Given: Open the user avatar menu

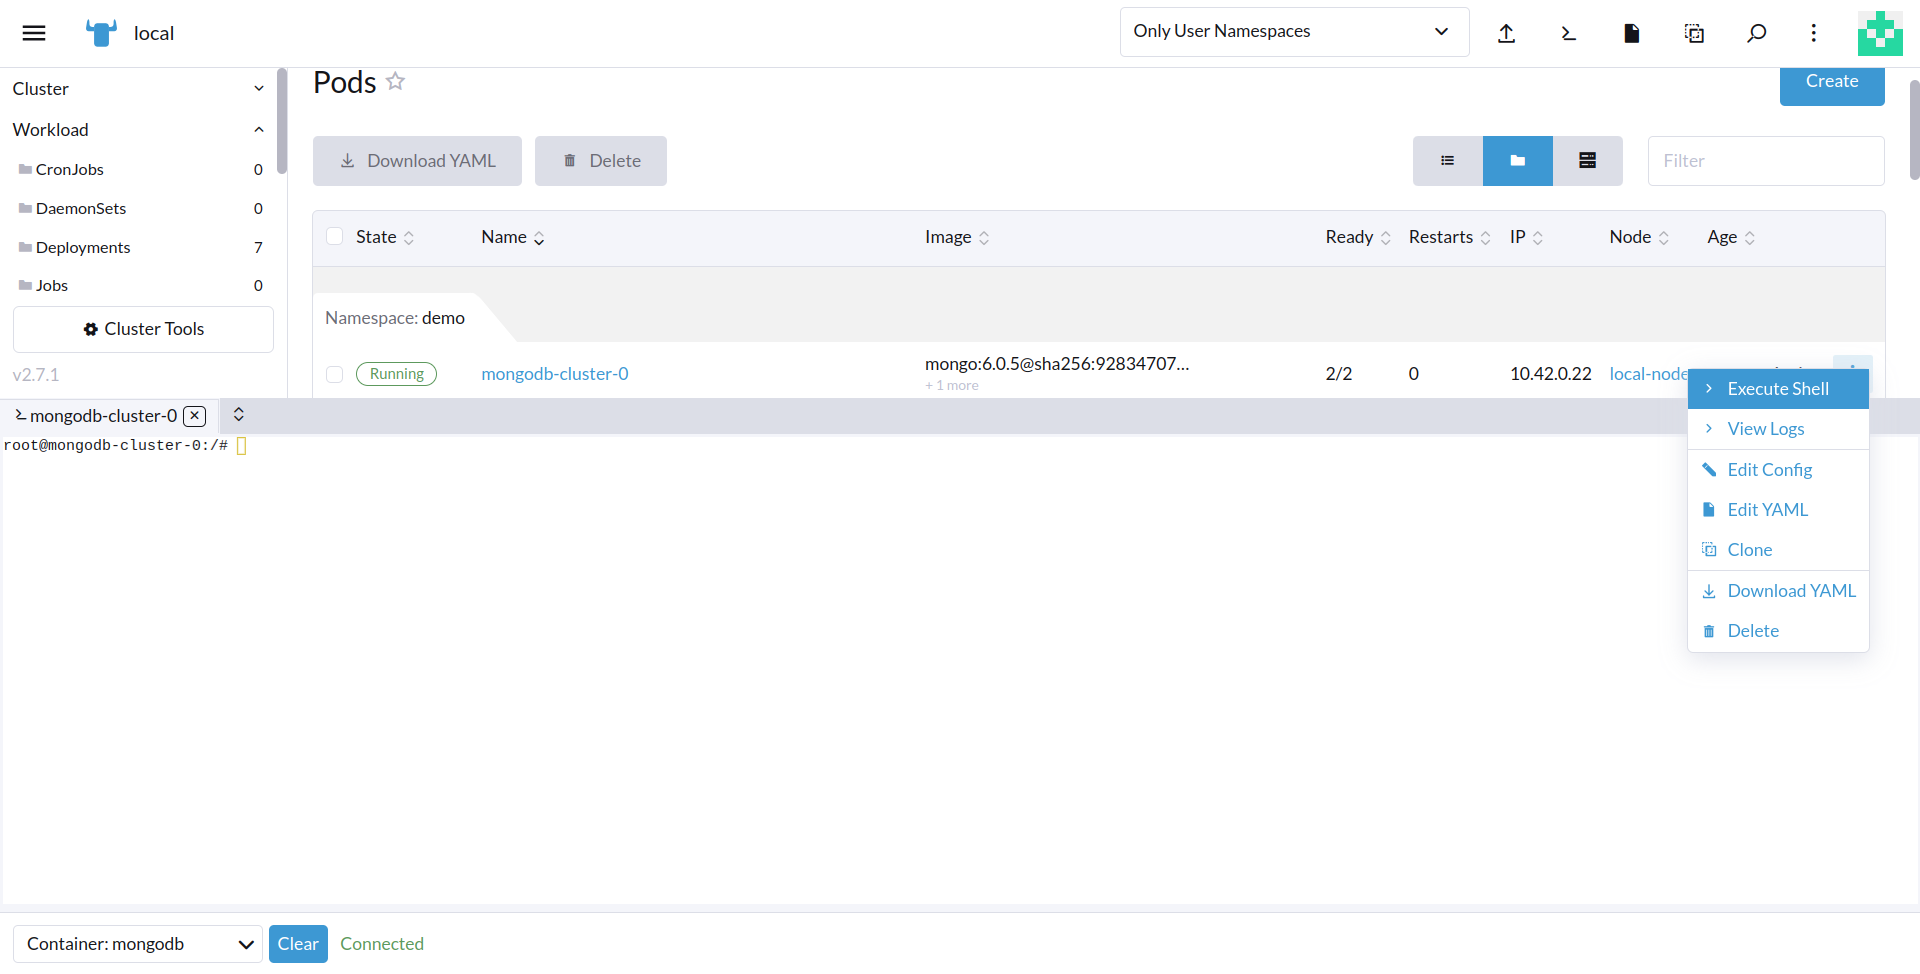Looking at the screenshot, I should (x=1881, y=32).
